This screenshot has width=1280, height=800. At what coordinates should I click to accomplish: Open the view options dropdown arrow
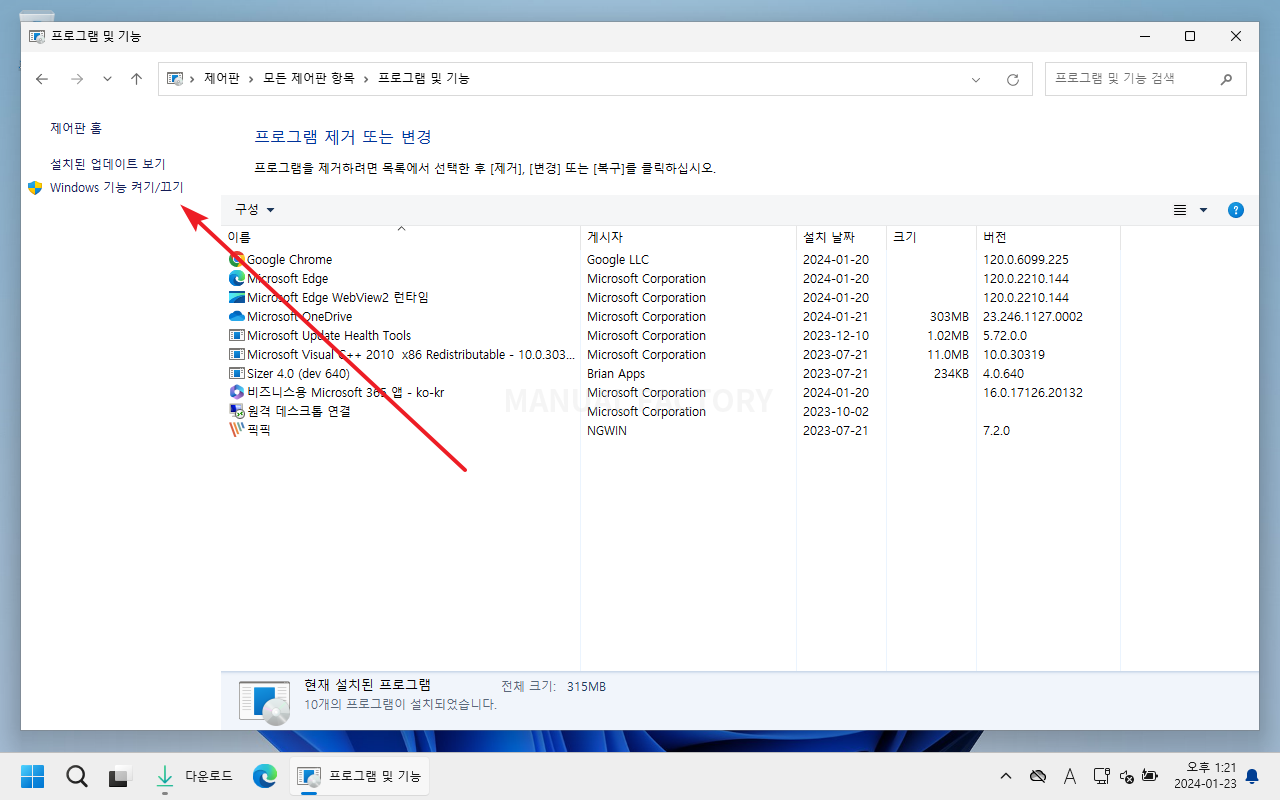[x=1203, y=210]
